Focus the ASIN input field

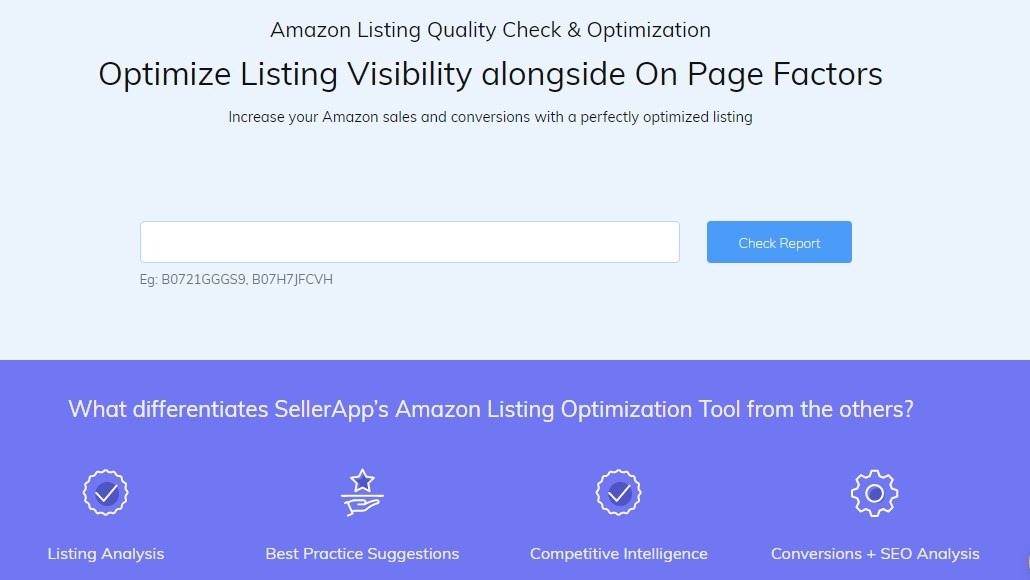(409, 242)
